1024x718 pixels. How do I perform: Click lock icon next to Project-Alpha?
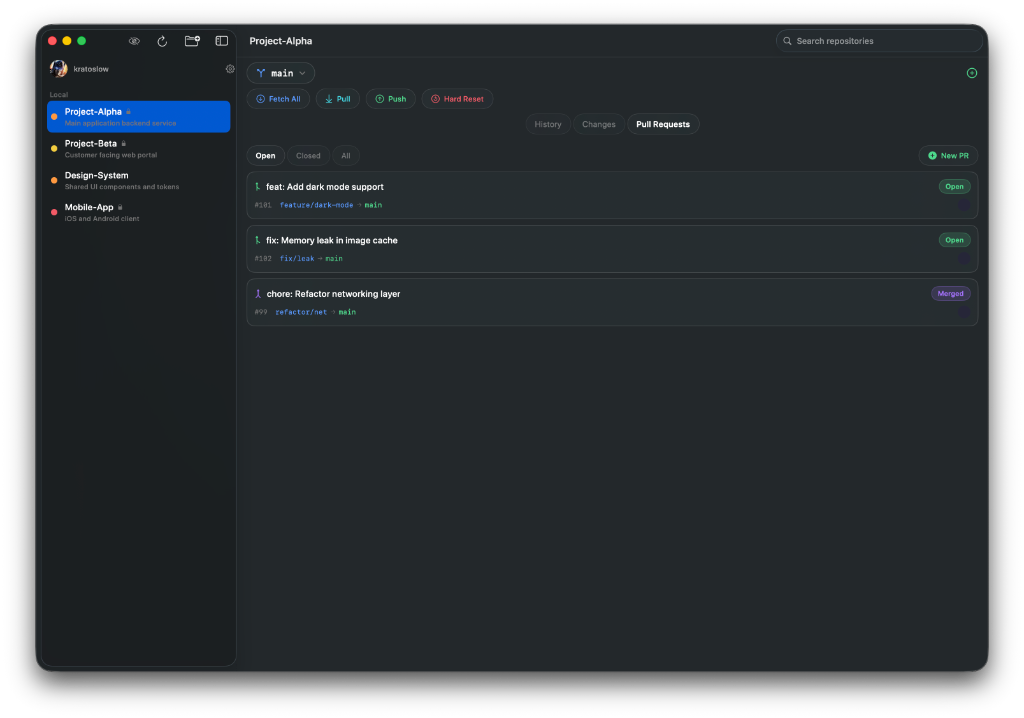tap(129, 112)
